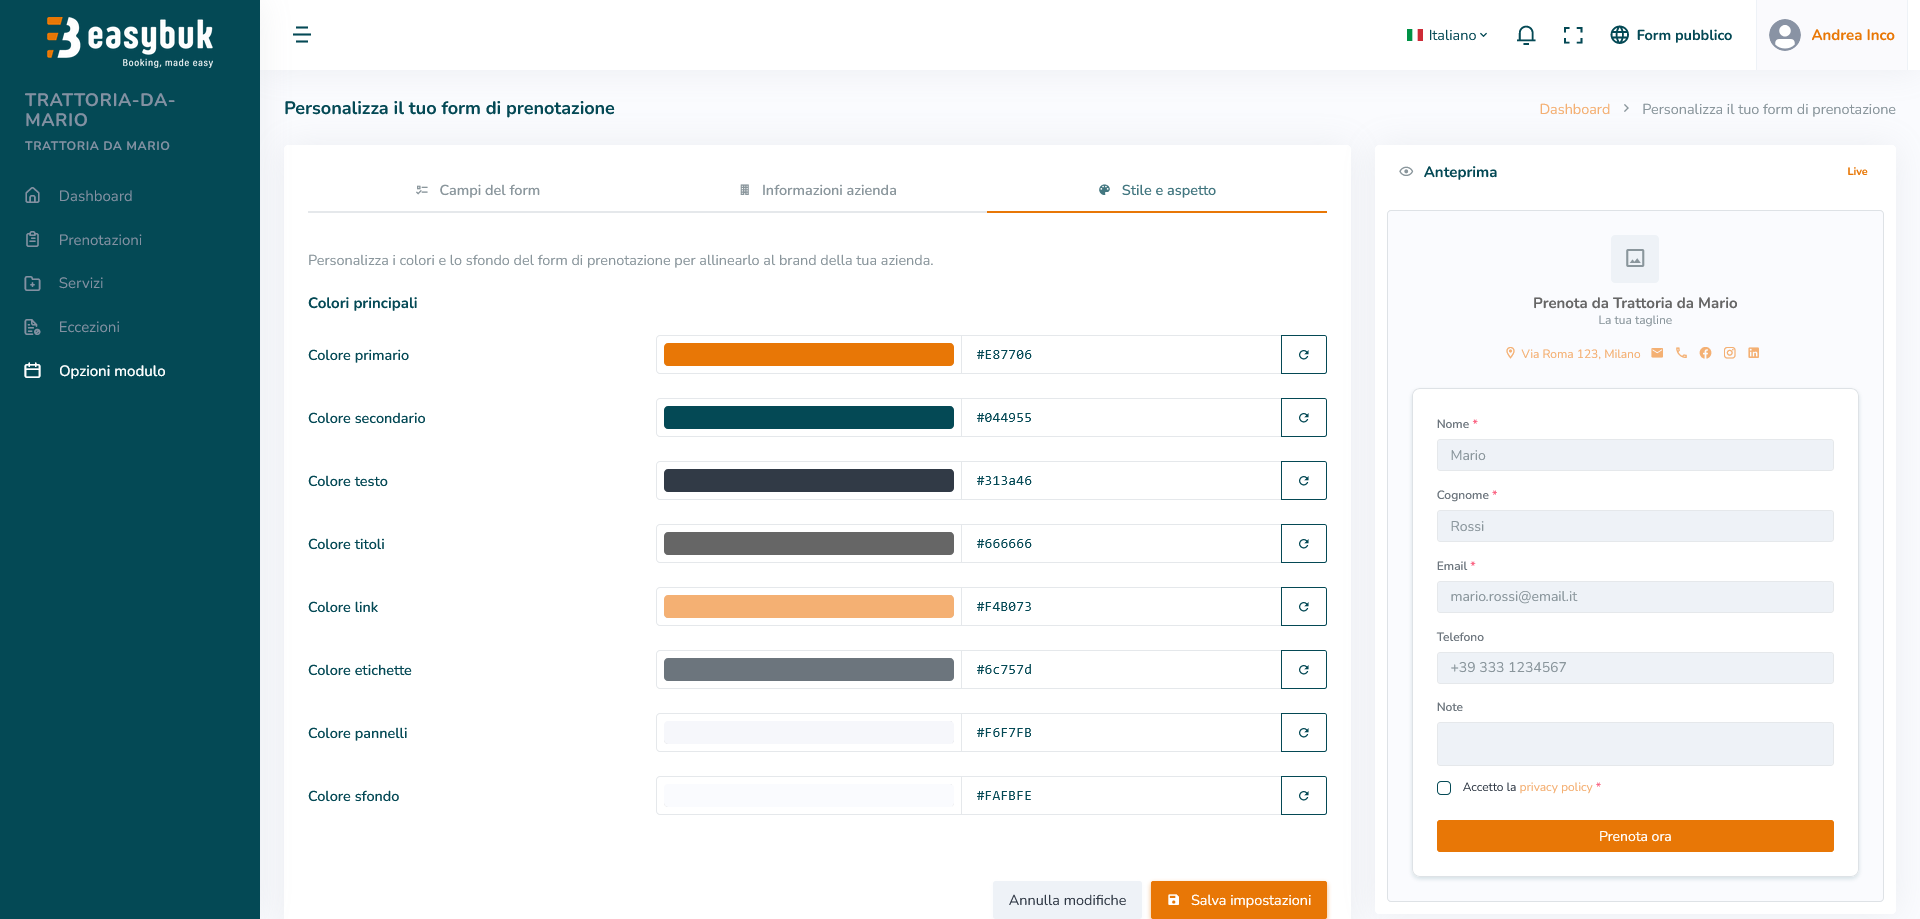Open the Colore etichette swatch

coord(809,670)
